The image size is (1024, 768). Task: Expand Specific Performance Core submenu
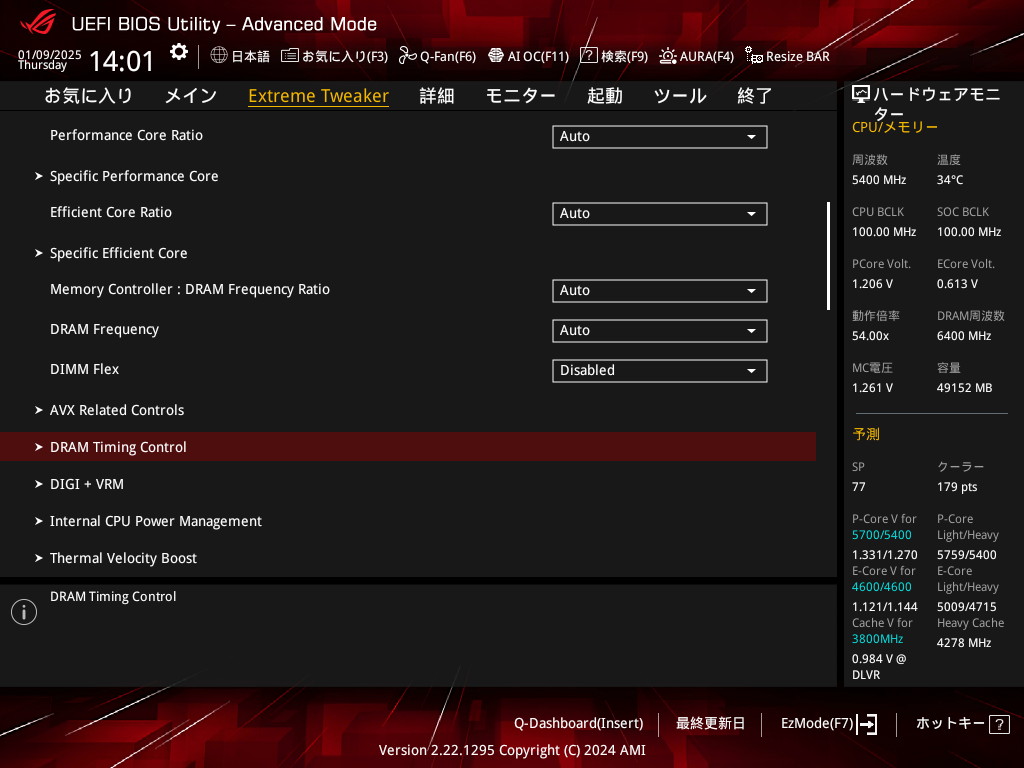tap(134, 176)
